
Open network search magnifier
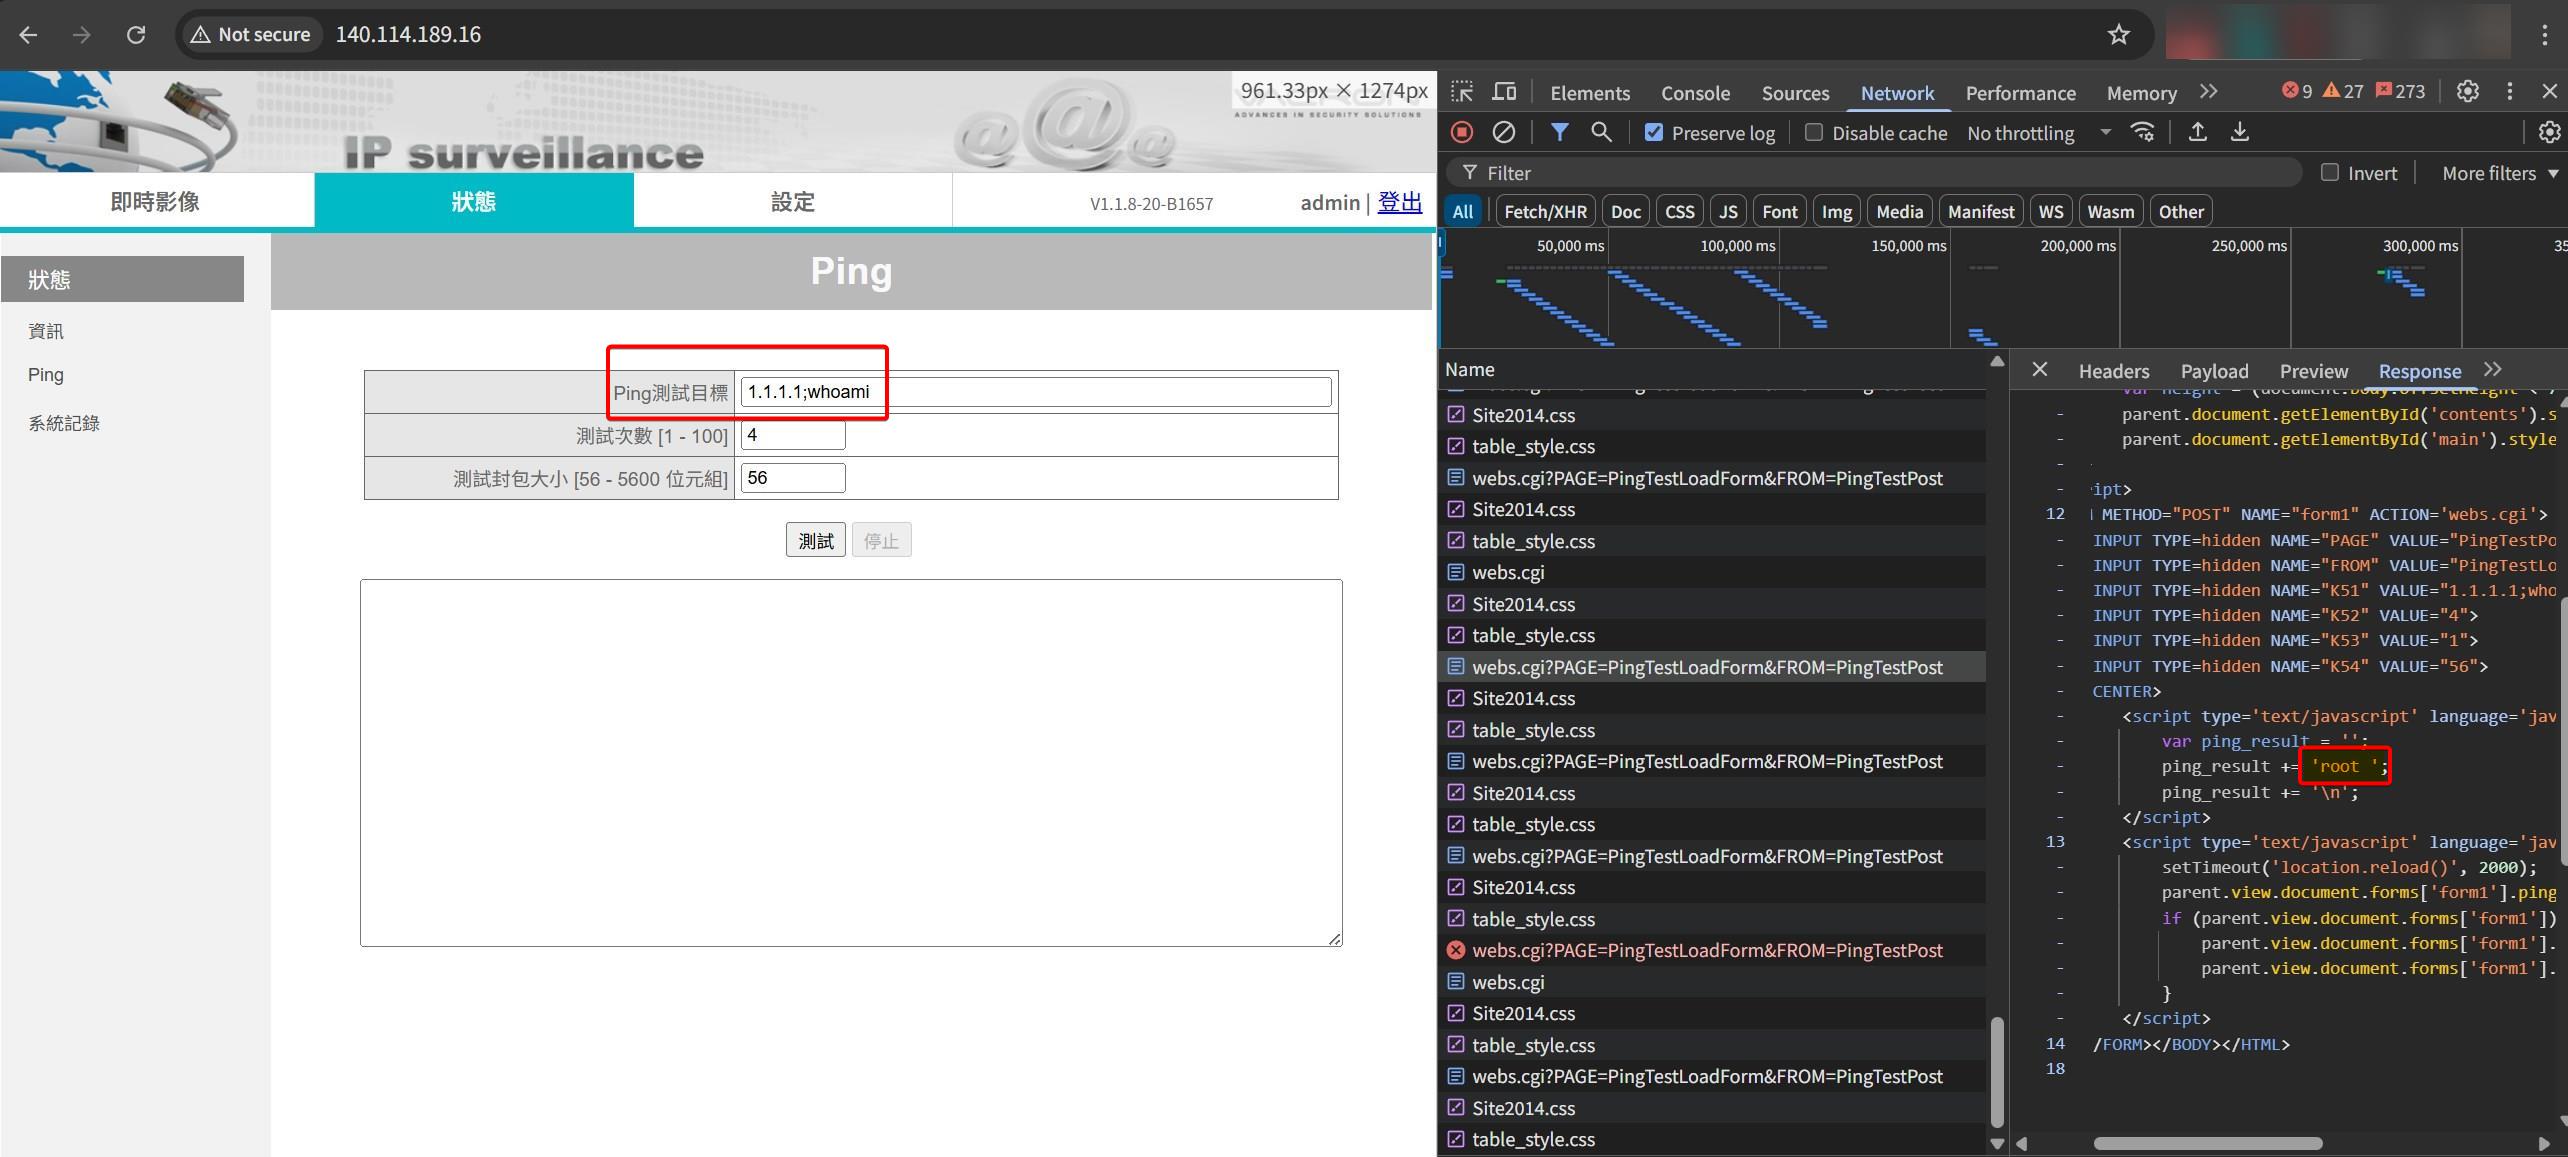(x=1601, y=132)
